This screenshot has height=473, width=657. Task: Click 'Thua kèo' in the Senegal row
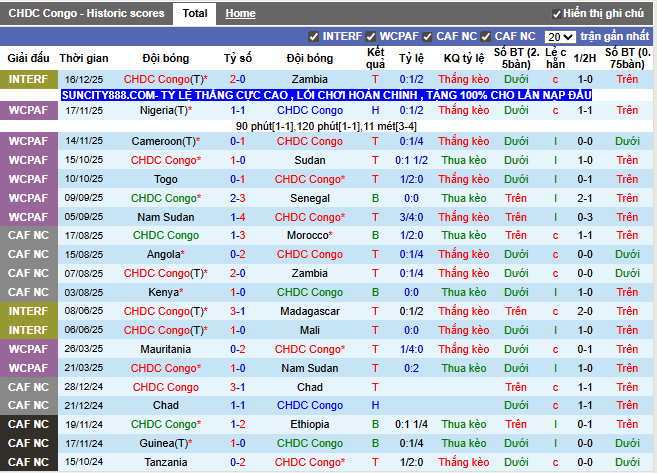(x=464, y=198)
